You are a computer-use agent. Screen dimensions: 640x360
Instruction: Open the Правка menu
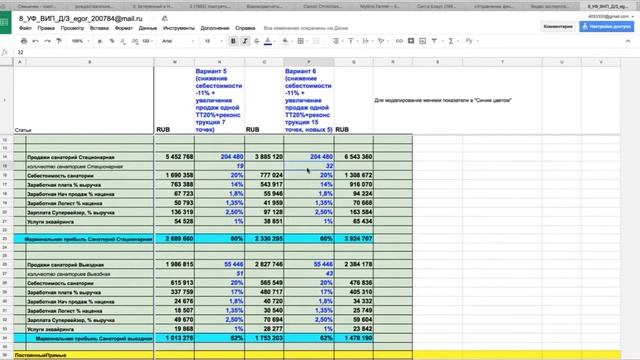pyautogui.click(x=46, y=28)
